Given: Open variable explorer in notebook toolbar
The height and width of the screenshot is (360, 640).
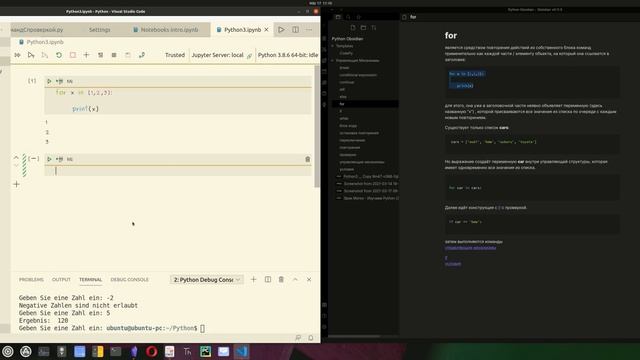Looking at the screenshot, I should pos(100,55).
